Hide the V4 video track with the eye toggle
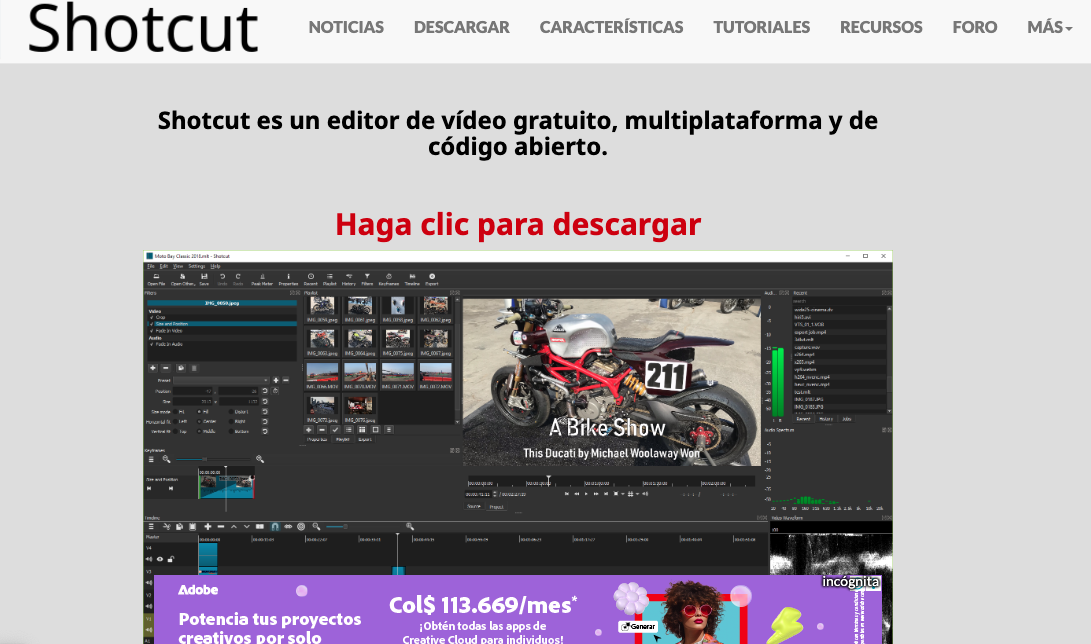1091x644 pixels. coord(160,558)
